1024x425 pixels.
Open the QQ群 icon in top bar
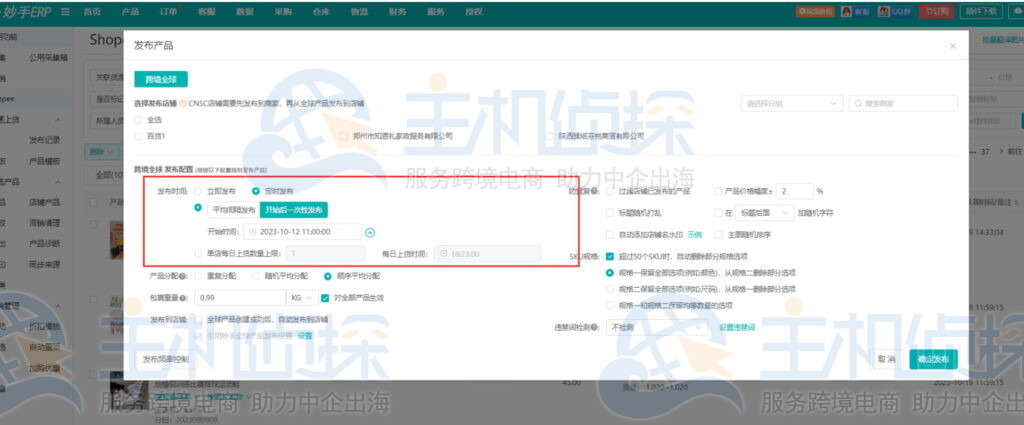894,12
